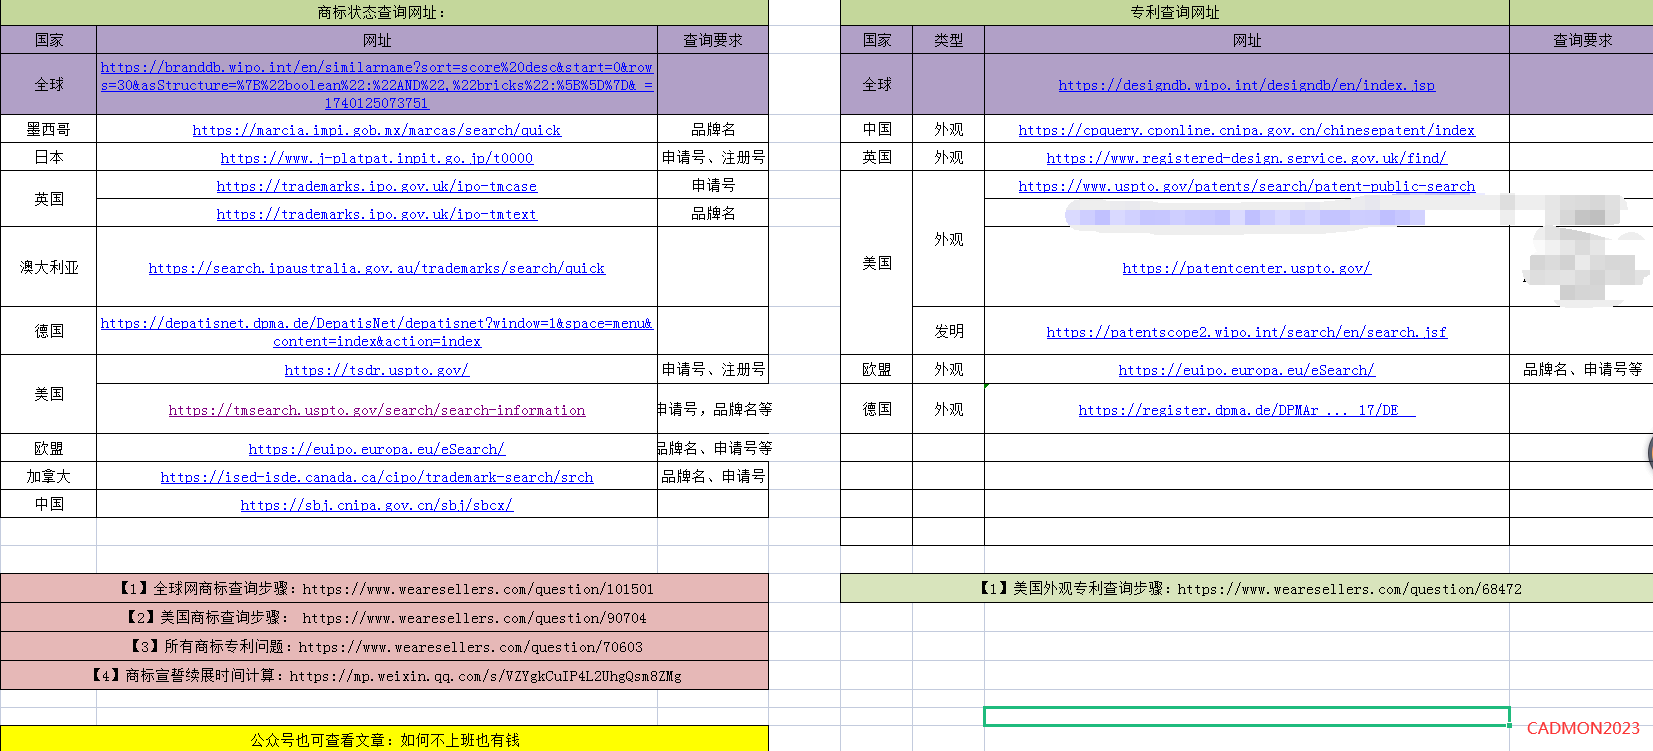The image size is (1653, 751).
Task: Select the 日本 country cell
Action: pos(48,157)
